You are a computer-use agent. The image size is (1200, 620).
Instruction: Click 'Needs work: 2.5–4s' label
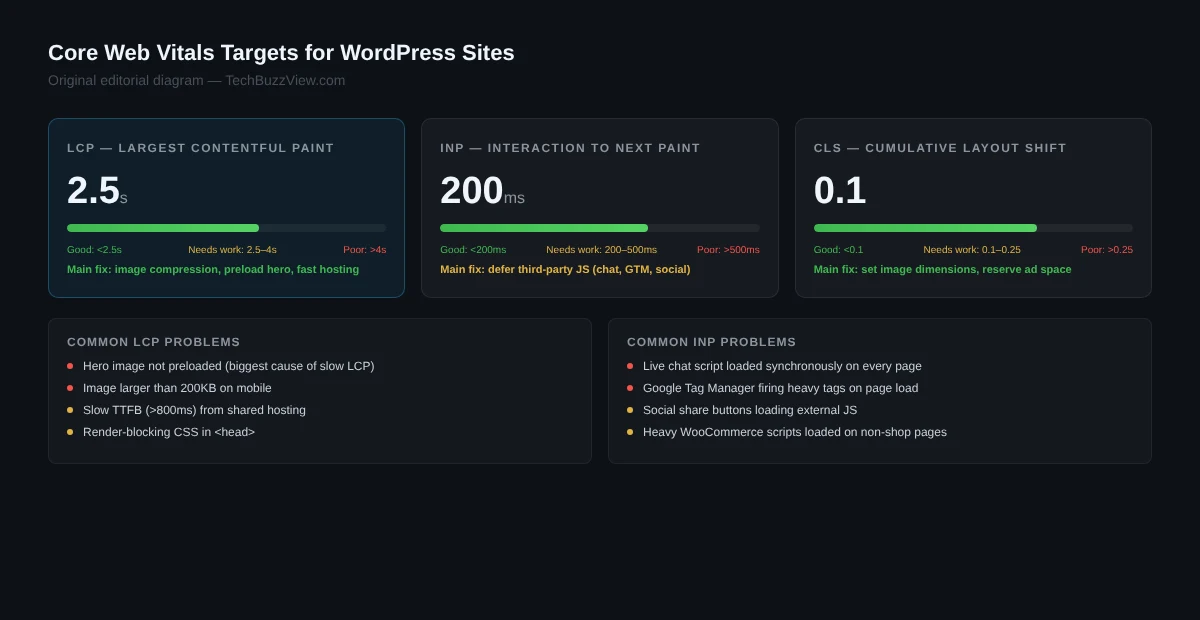pos(232,250)
